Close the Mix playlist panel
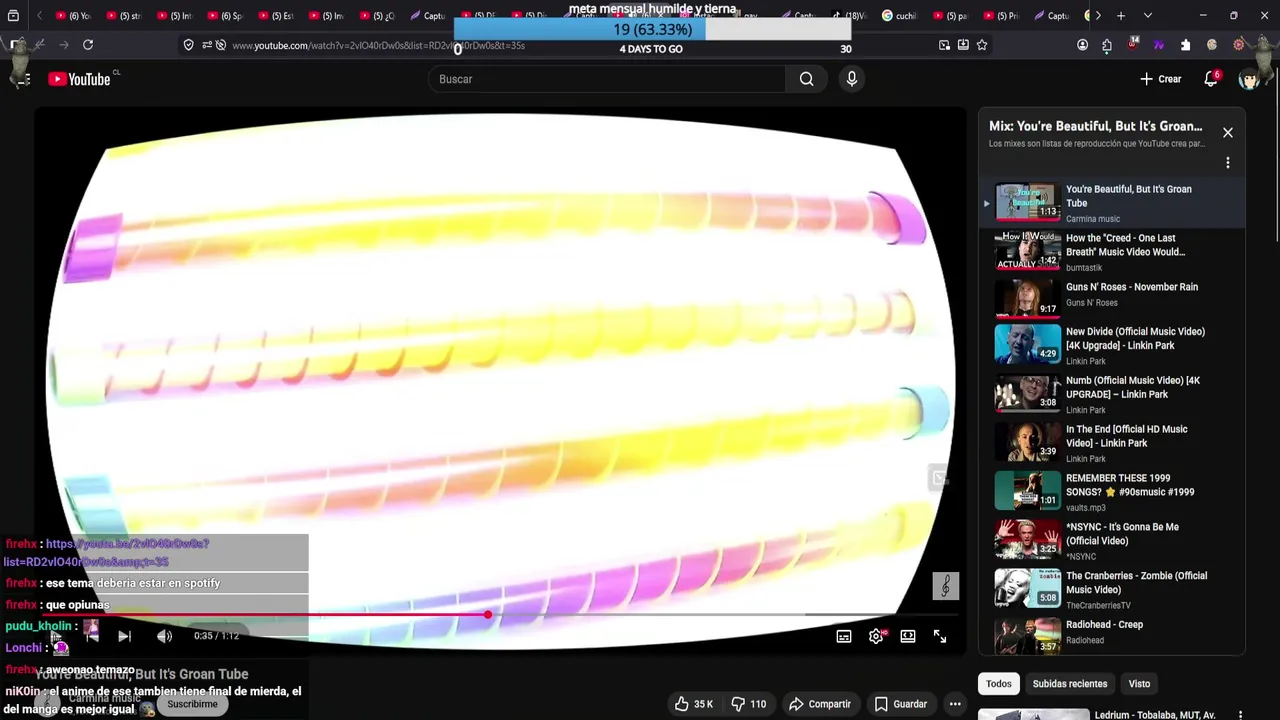Image resolution: width=1280 pixels, height=720 pixels. pos(1228,133)
